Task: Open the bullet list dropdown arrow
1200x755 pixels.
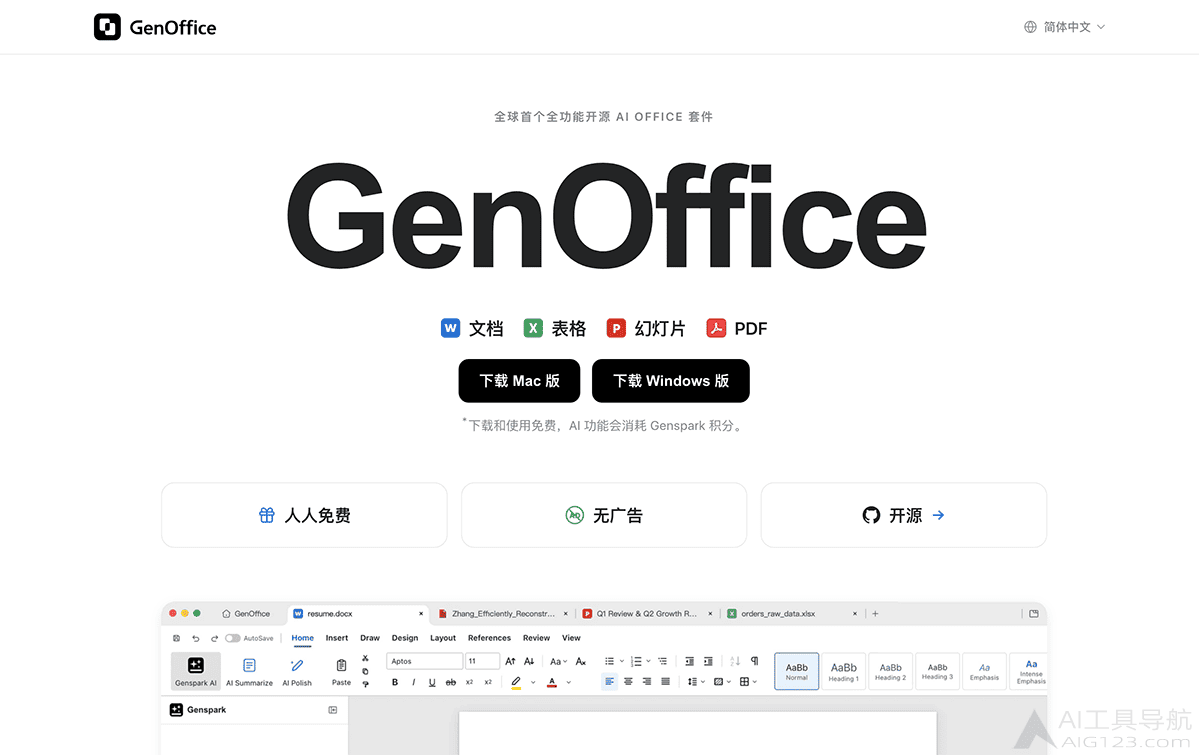Action: (x=622, y=661)
